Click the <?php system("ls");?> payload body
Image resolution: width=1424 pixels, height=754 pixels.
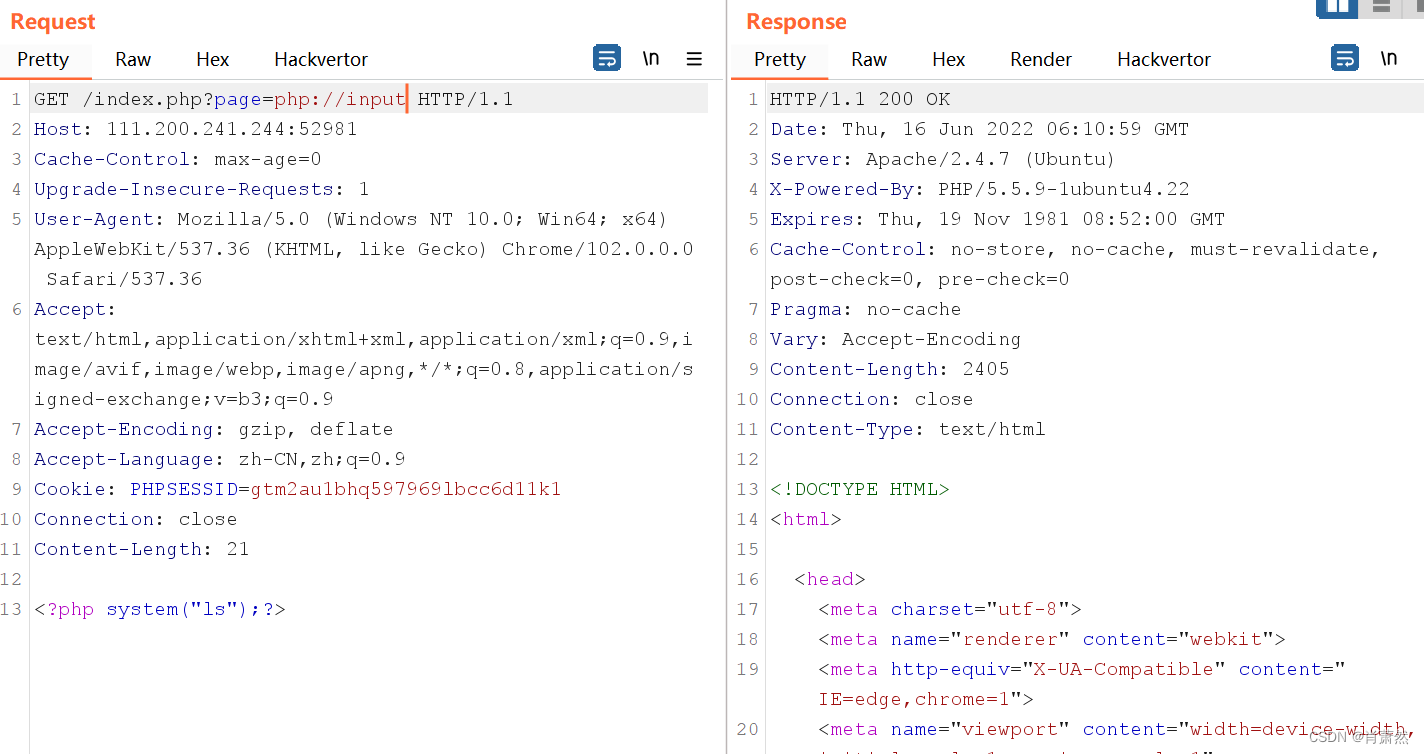coord(160,609)
